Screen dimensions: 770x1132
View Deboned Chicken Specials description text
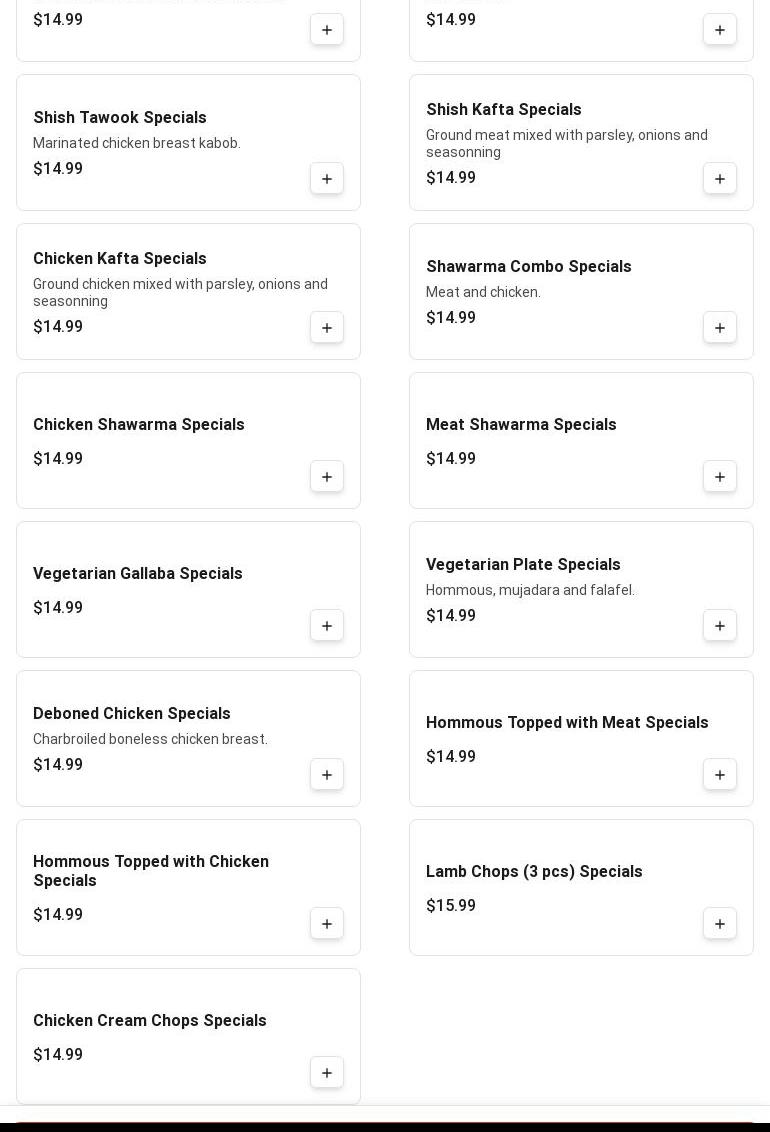pos(150,739)
